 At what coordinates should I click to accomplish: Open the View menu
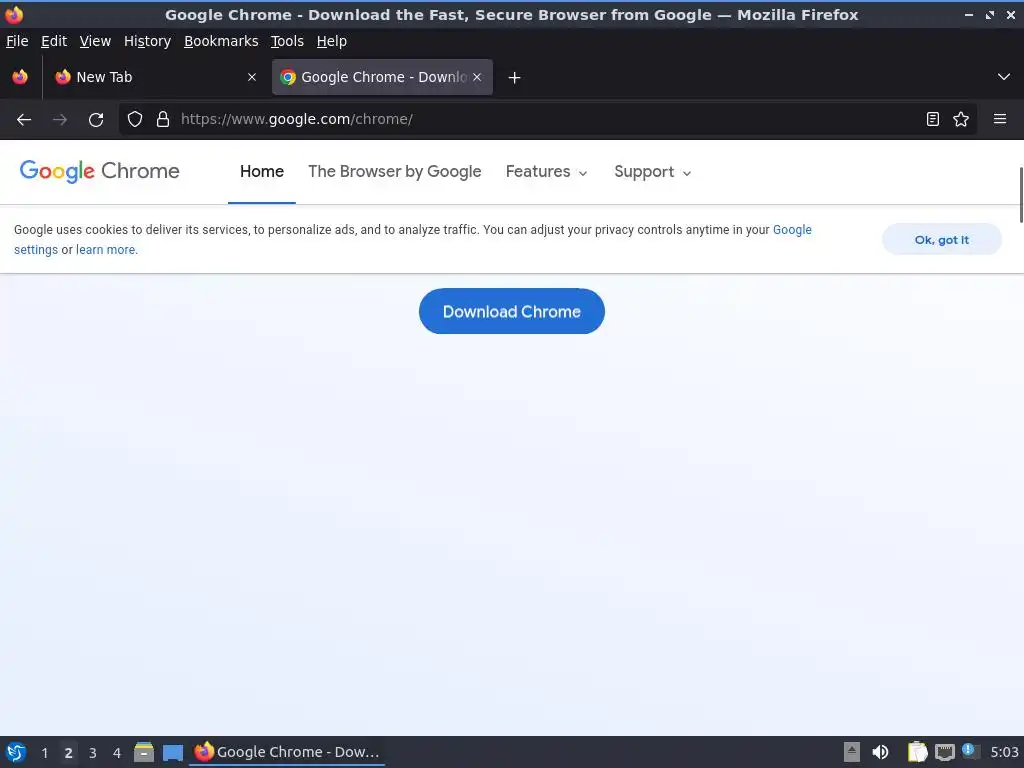point(95,41)
